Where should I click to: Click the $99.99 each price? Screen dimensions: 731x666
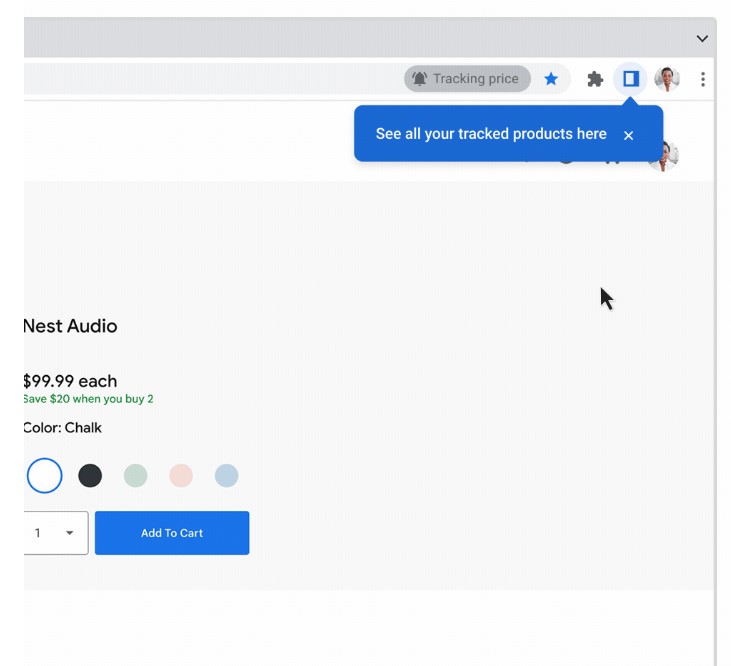[x=70, y=381]
